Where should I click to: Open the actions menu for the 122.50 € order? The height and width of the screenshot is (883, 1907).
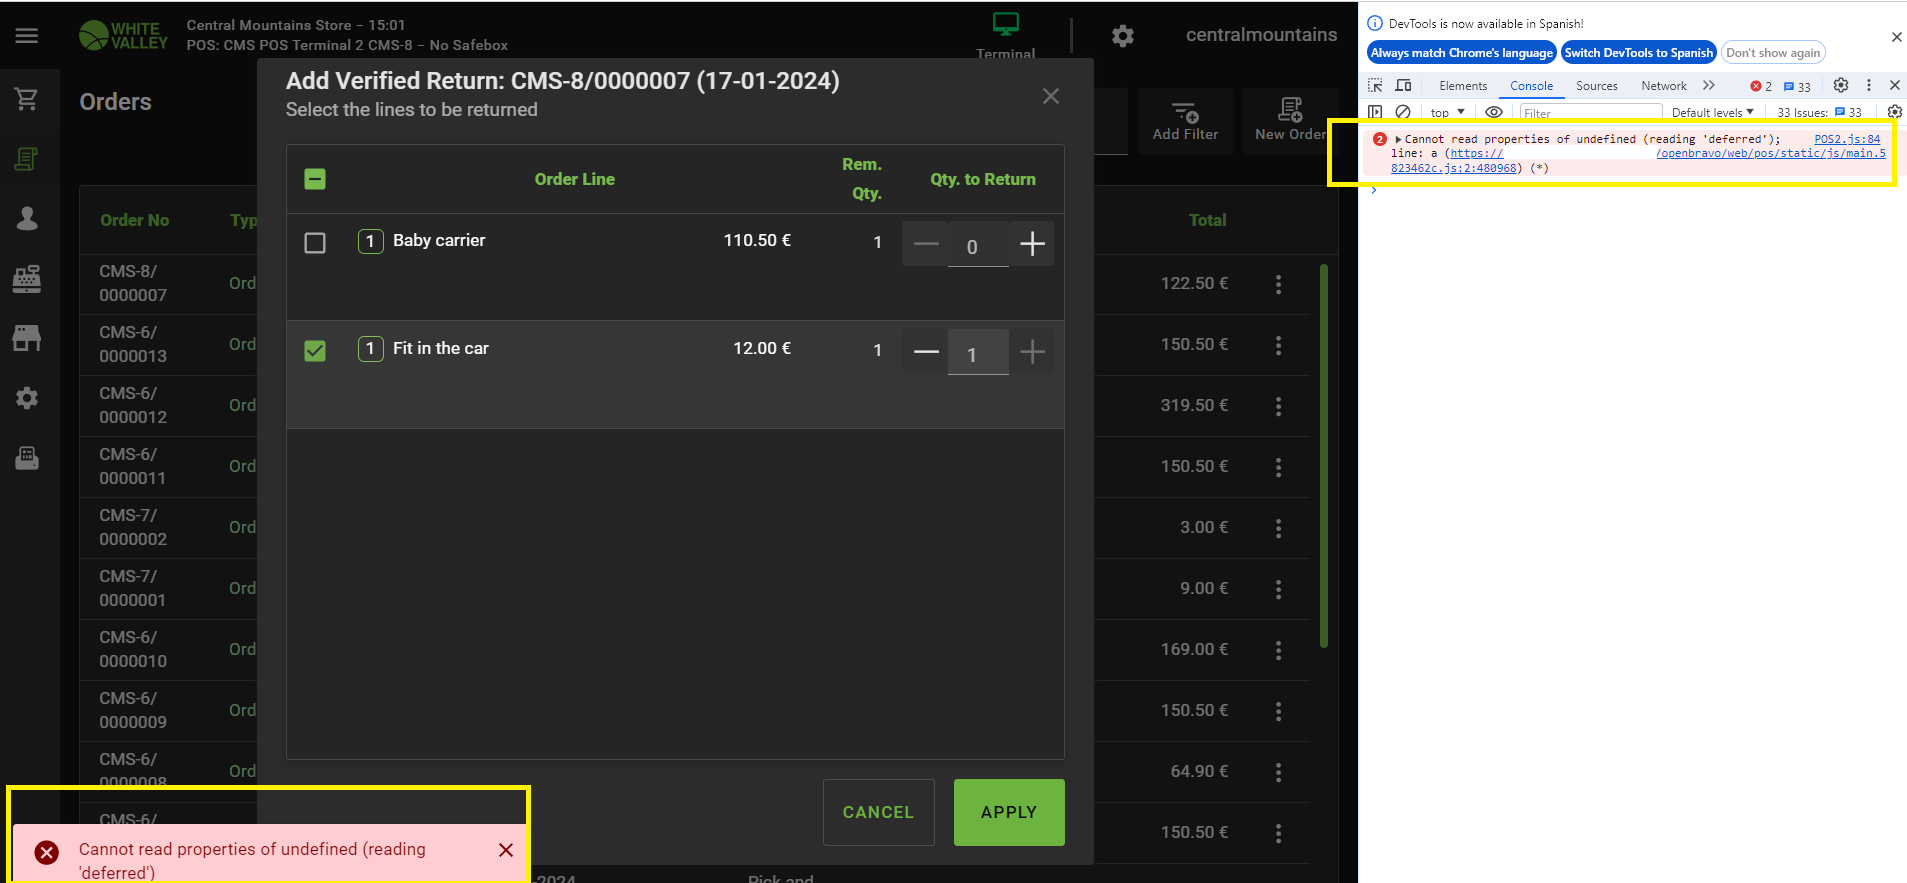(x=1278, y=284)
